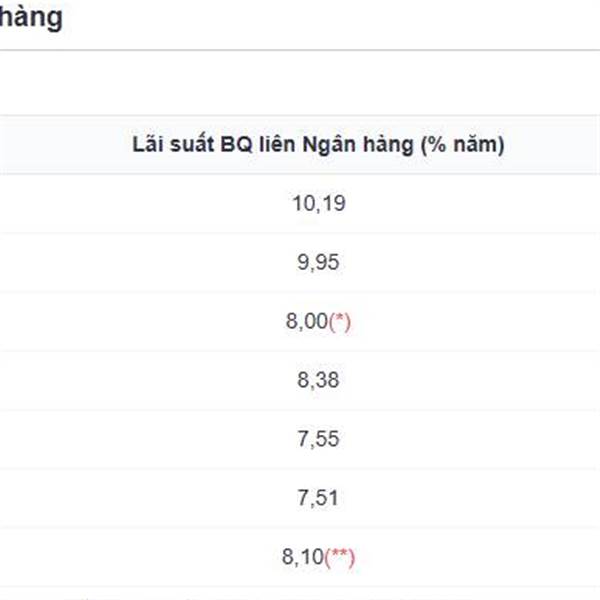This screenshot has height=600, width=600.
Task: Click the 9,95 rate cell
Action: [318, 263]
